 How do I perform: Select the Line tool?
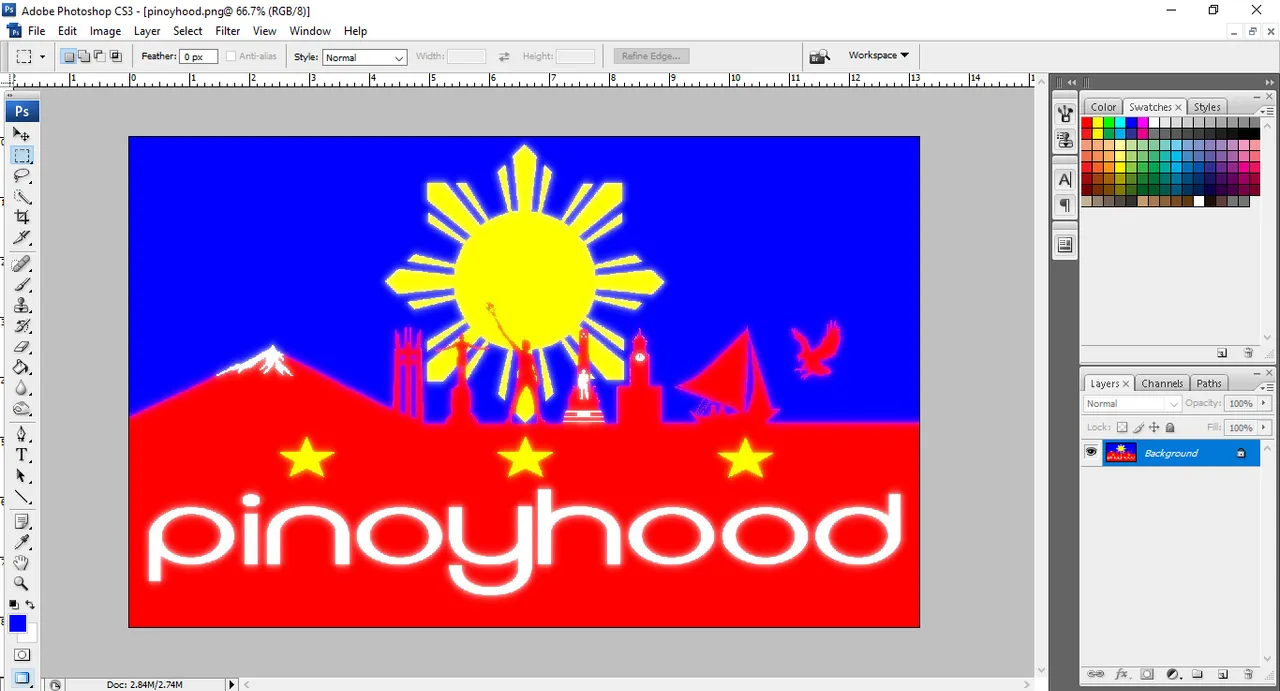tap(21, 497)
